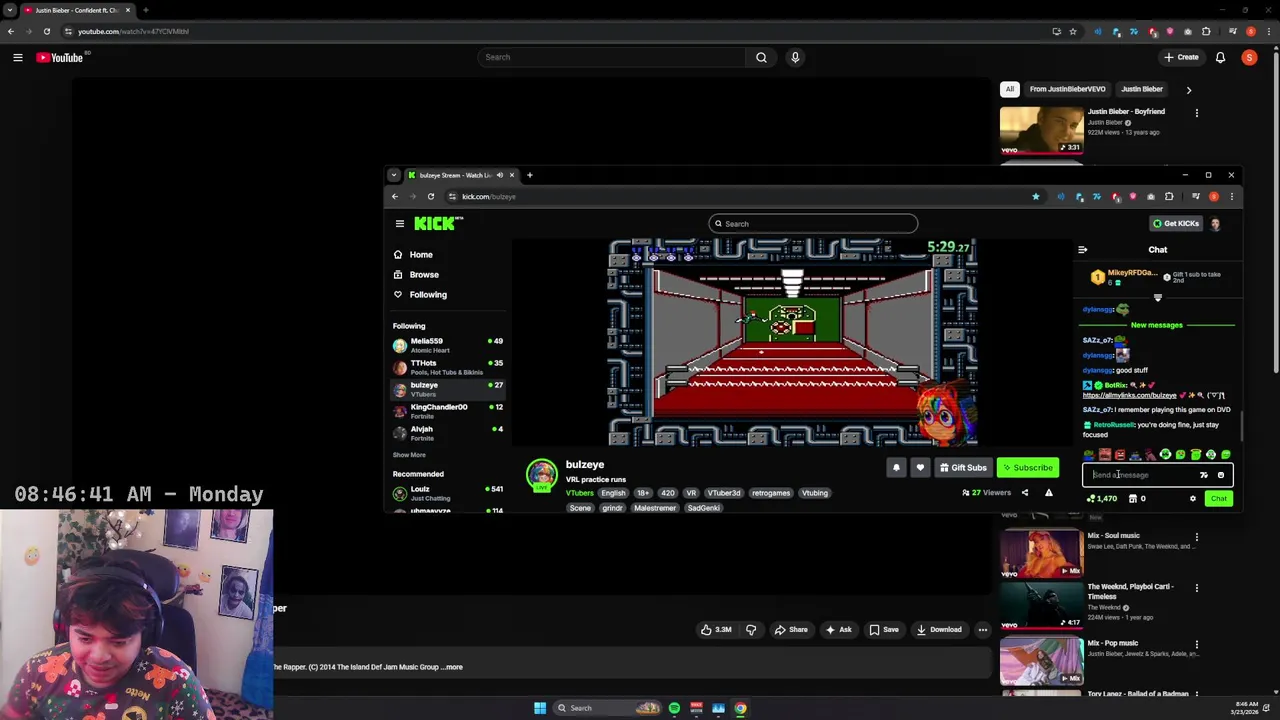This screenshot has height=720, width=1280.
Task: Open tab search dropdown in Kick window
Action: (394, 176)
